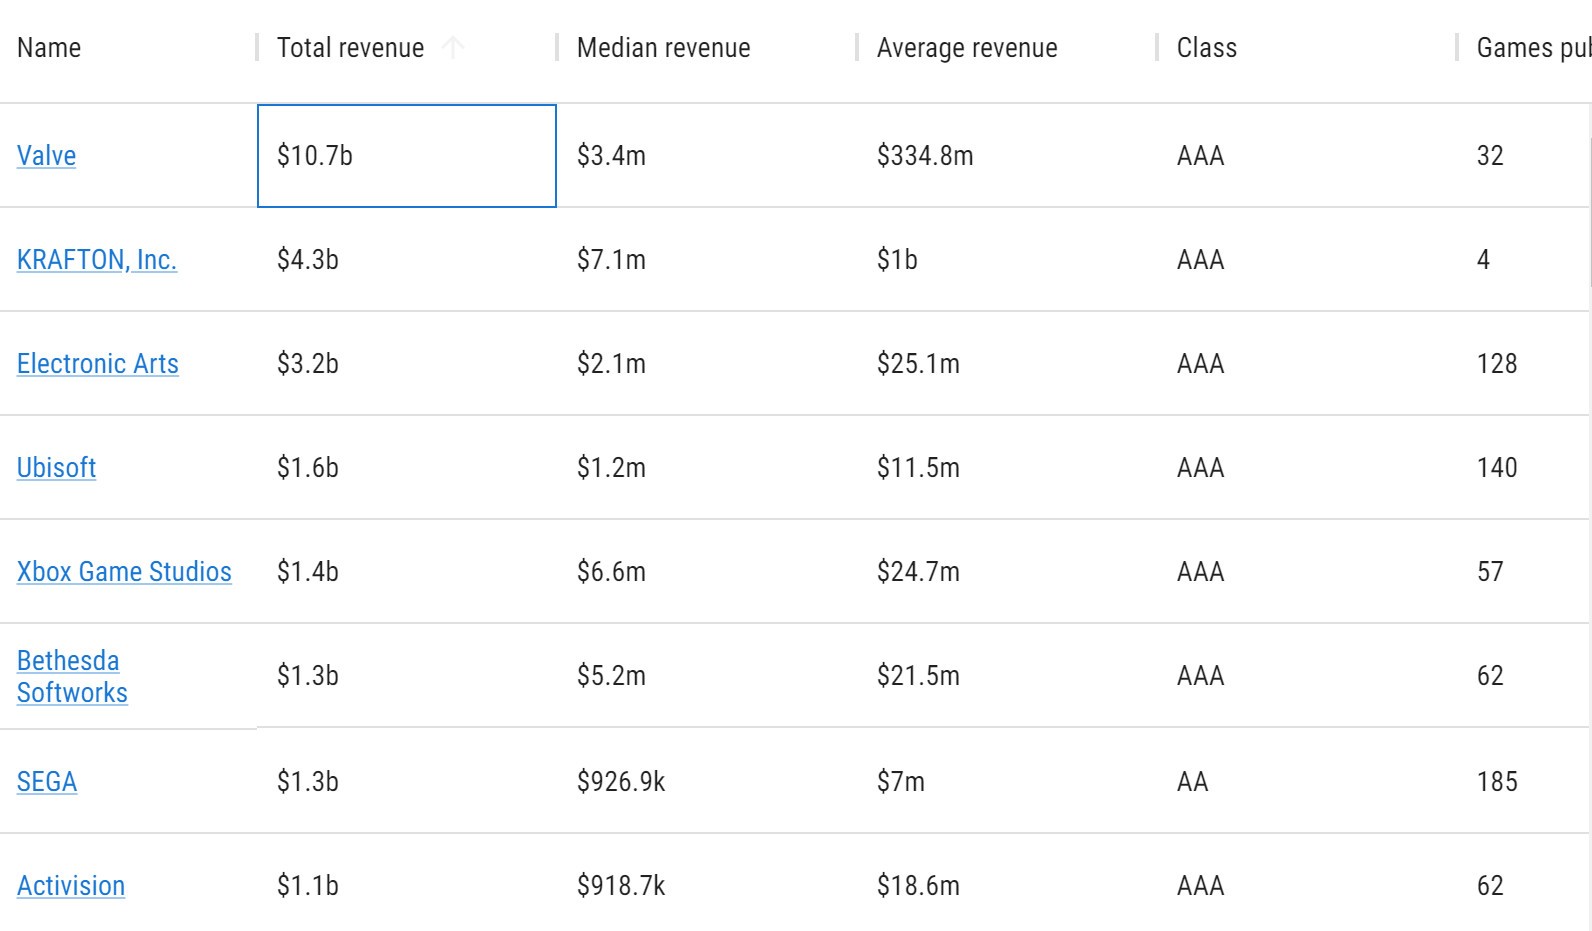Image resolution: width=1592 pixels, height=931 pixels.
Task: Click the Class column header
Action: [x=1206, y=48]
